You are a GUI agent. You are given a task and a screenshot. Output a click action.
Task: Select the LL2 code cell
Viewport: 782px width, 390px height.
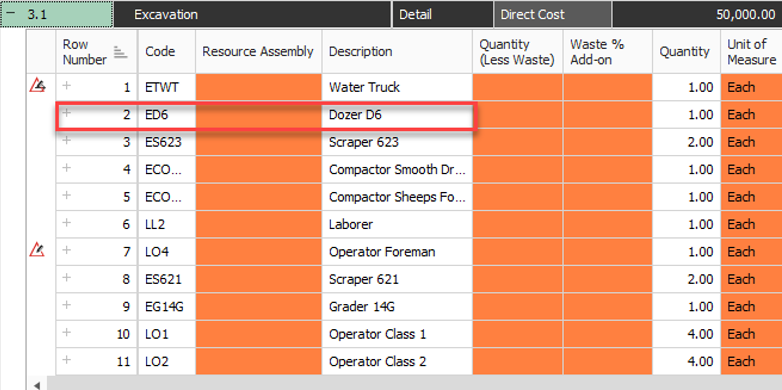167,224
